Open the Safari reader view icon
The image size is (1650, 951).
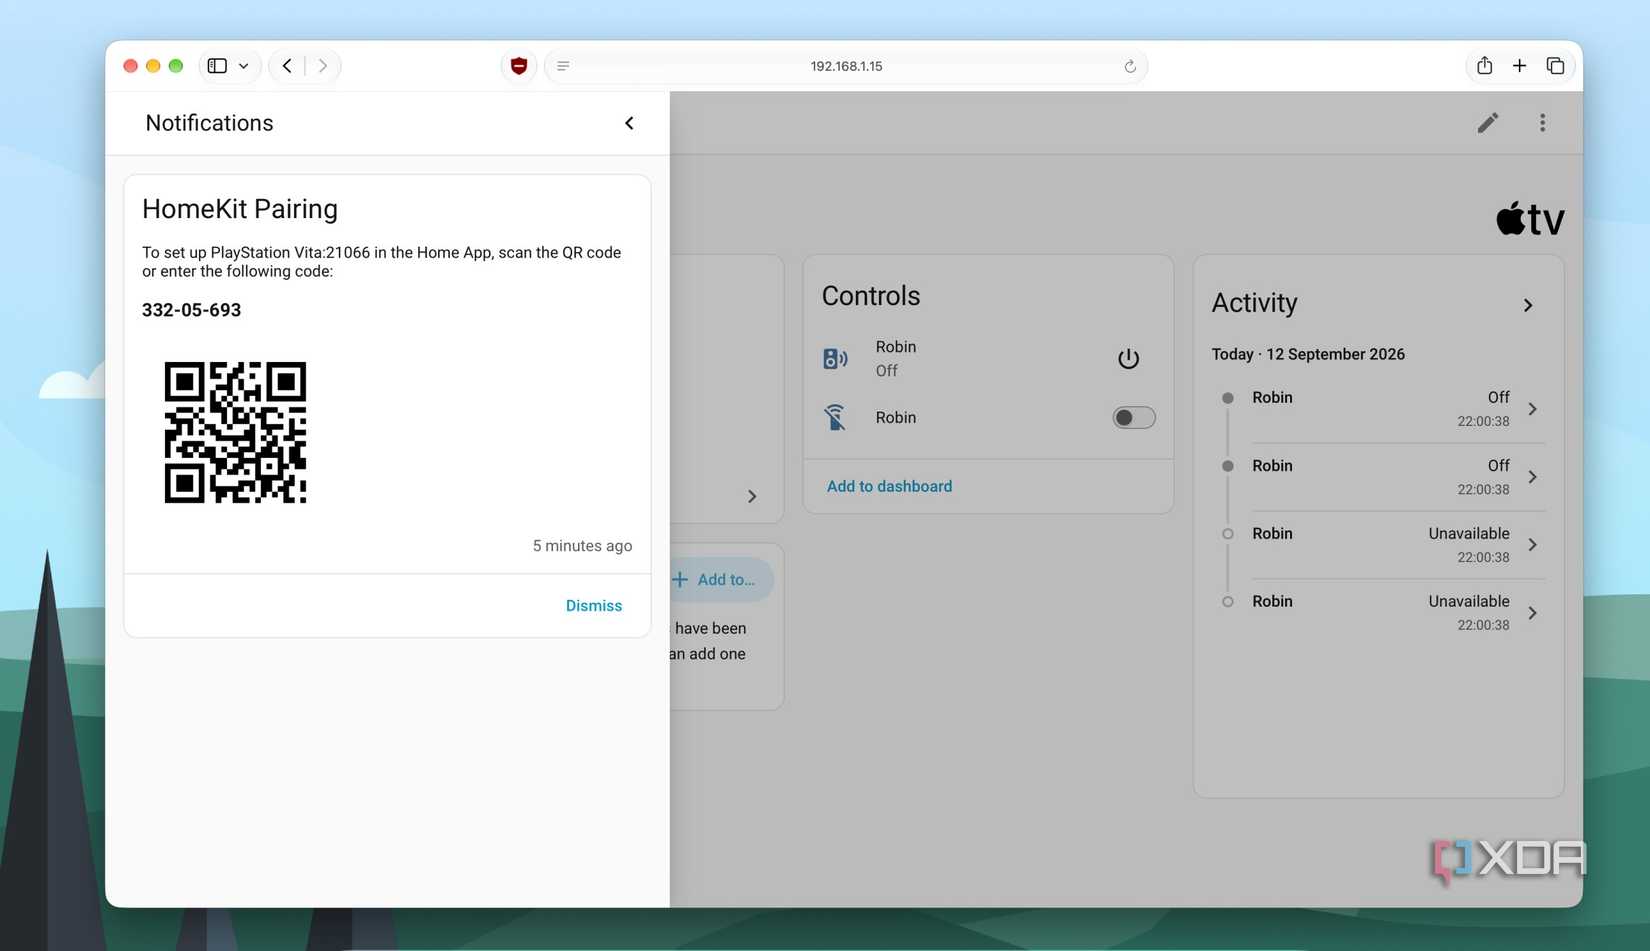click(x=563, y=66)
